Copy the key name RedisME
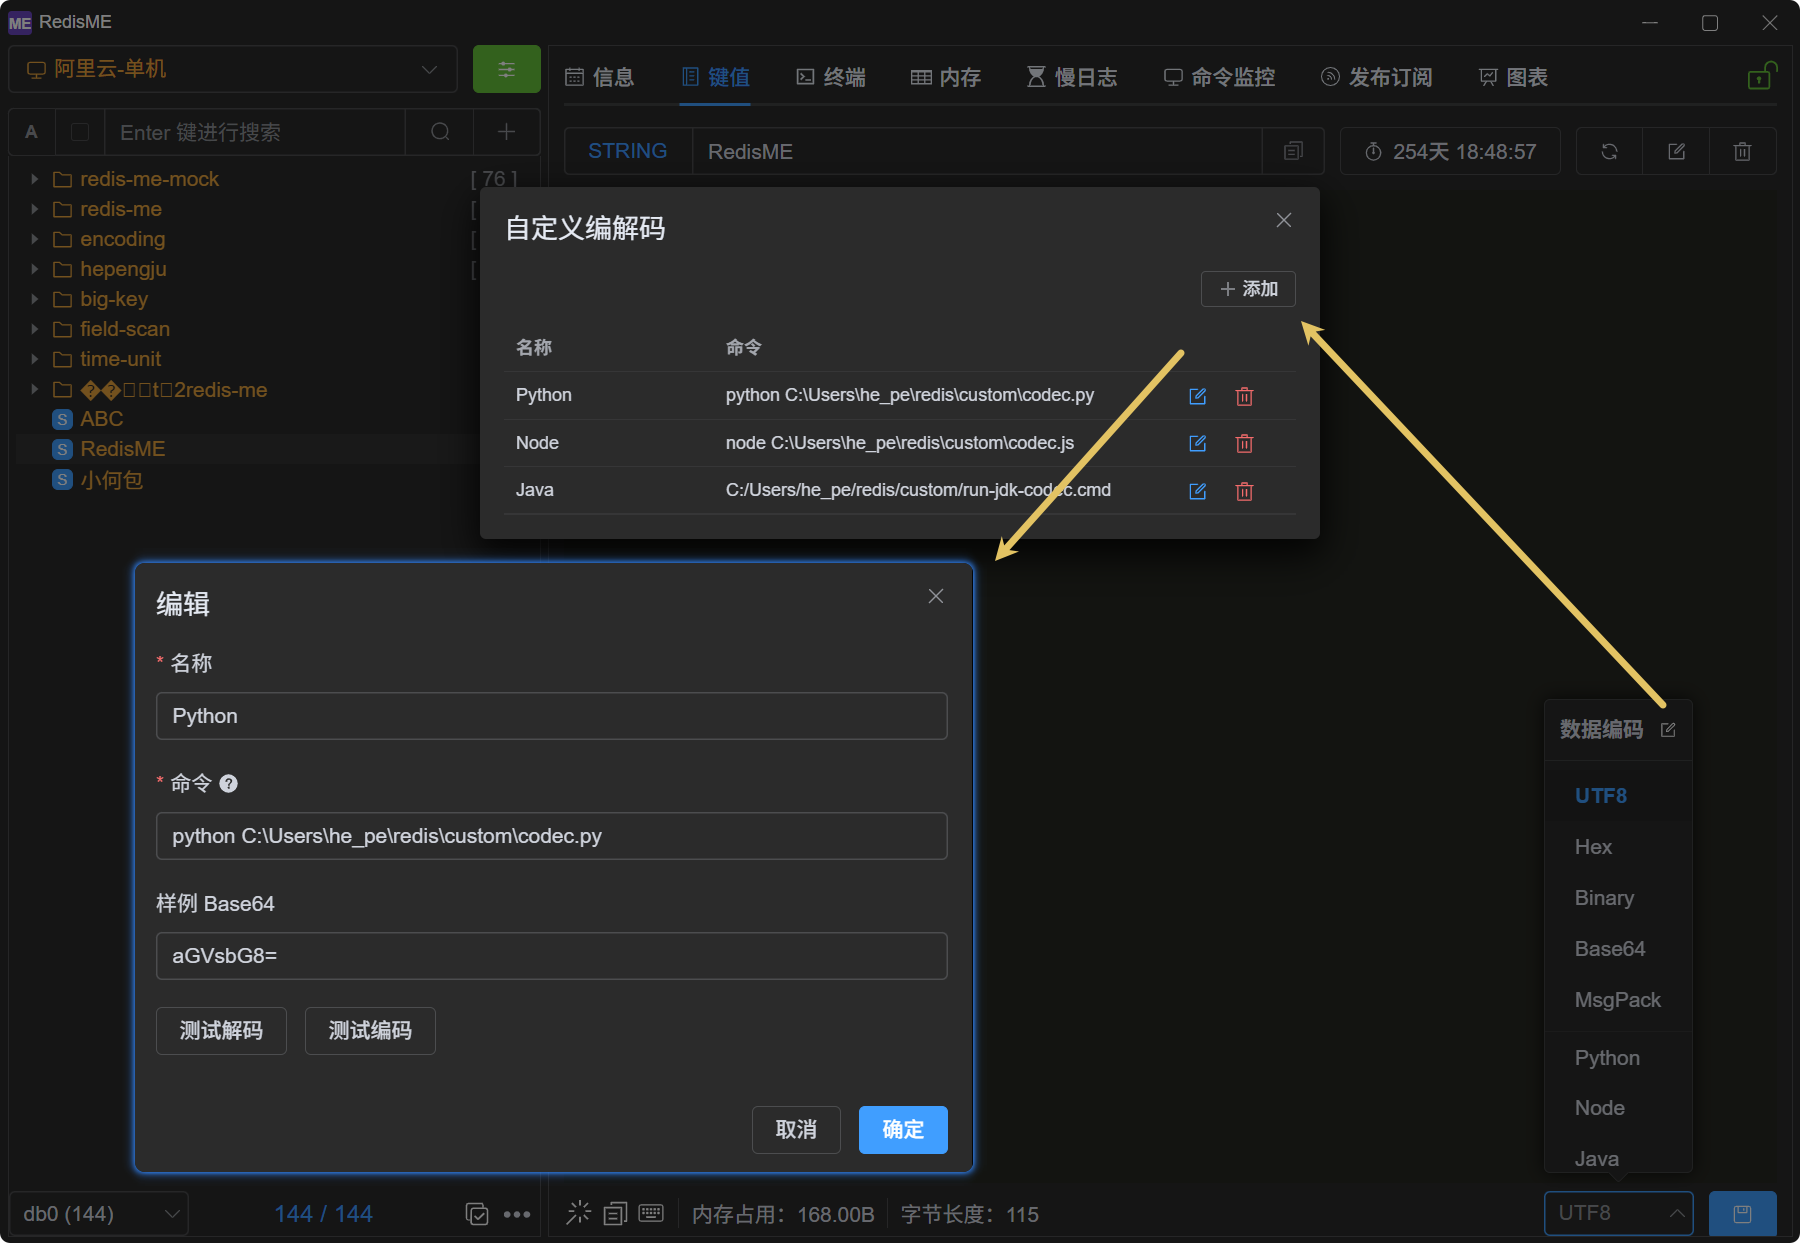The width and height of the screenshot is (1800, 1243). pos(1293,151)
